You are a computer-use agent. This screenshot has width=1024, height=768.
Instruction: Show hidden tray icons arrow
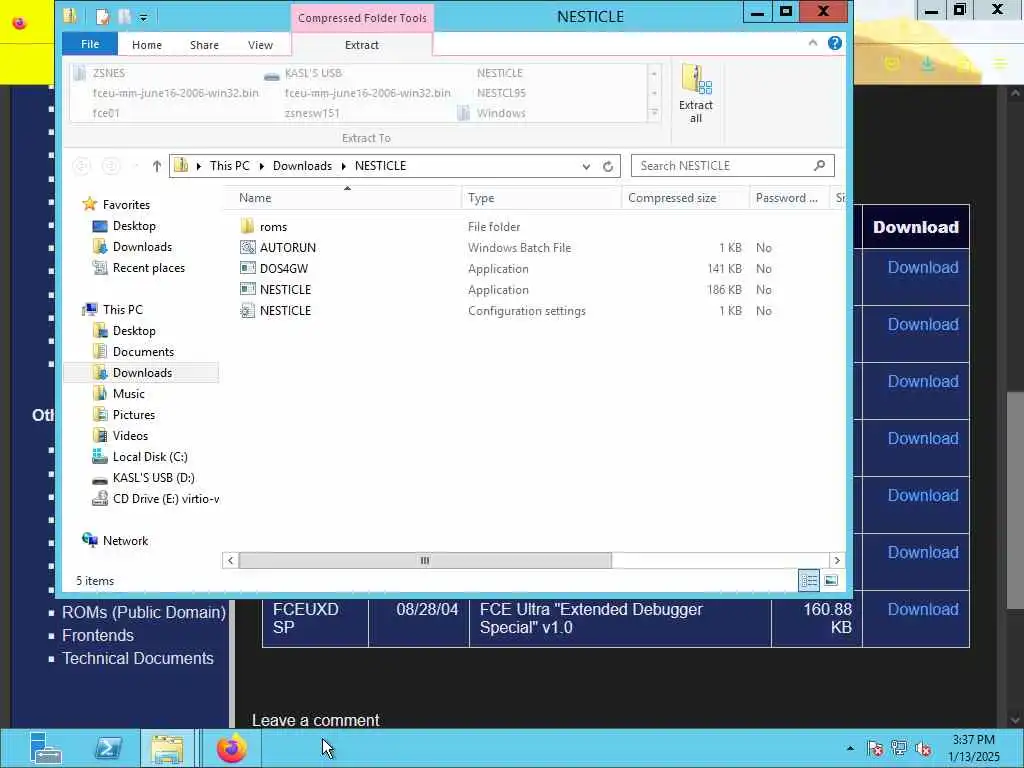click(850, 748)
